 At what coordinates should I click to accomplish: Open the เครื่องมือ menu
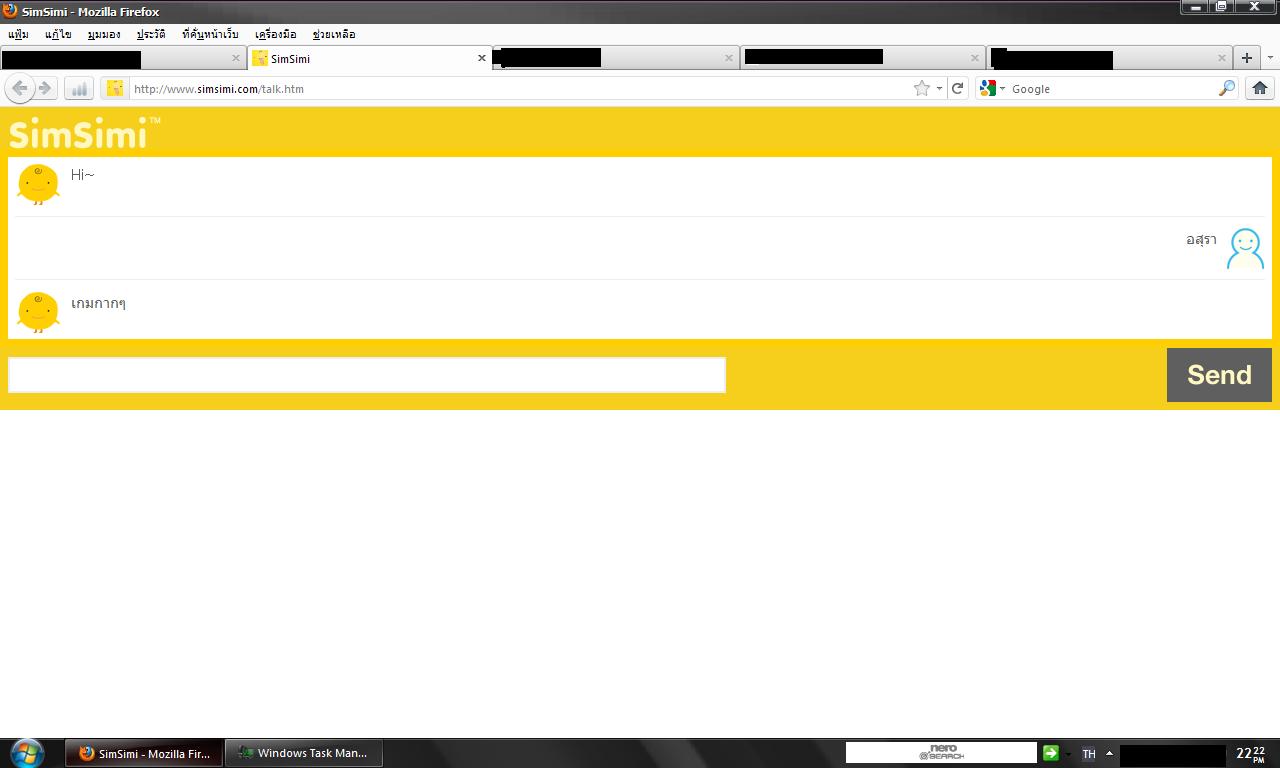point(275,34)
